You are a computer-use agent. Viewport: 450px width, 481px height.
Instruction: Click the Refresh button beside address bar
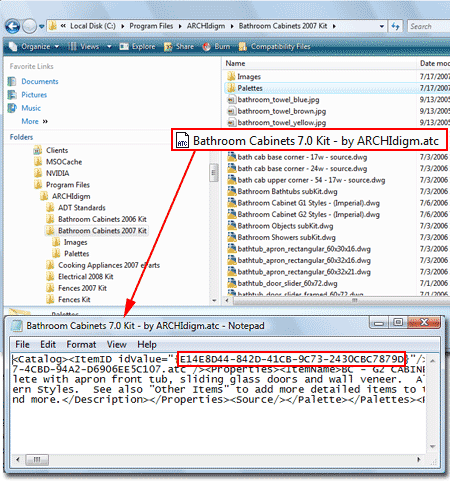[x=396, y=26]
